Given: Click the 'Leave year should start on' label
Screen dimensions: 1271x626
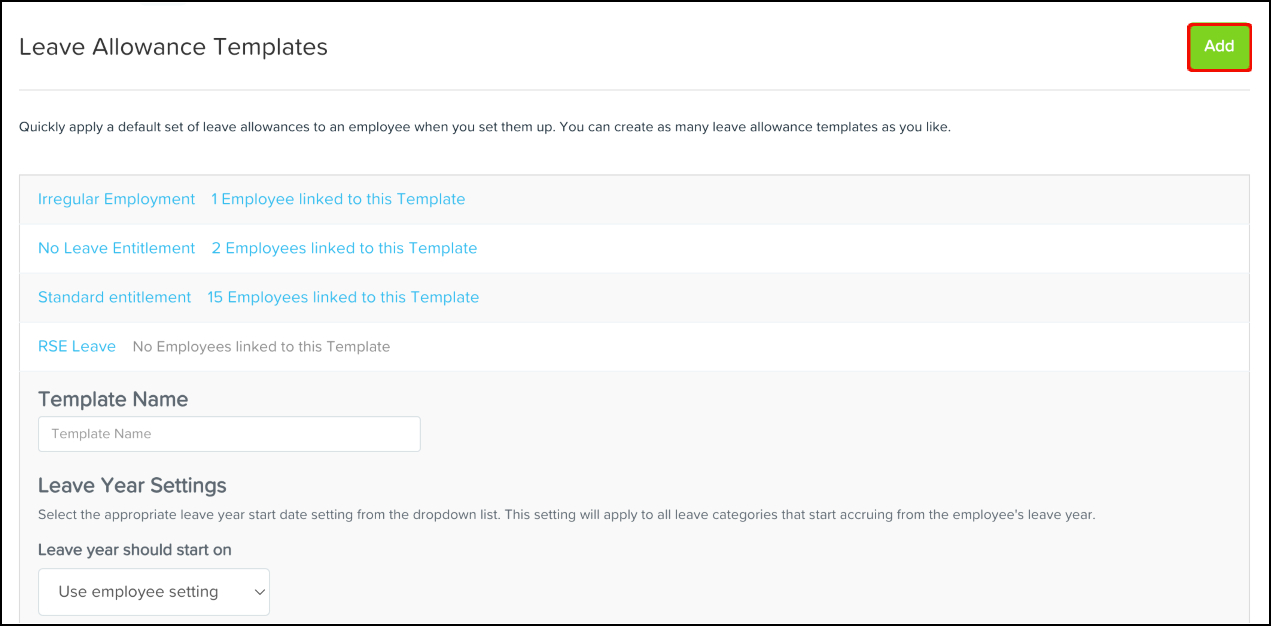Looking at the screenshot, I should pyautogui.click(x=135, y=549).
